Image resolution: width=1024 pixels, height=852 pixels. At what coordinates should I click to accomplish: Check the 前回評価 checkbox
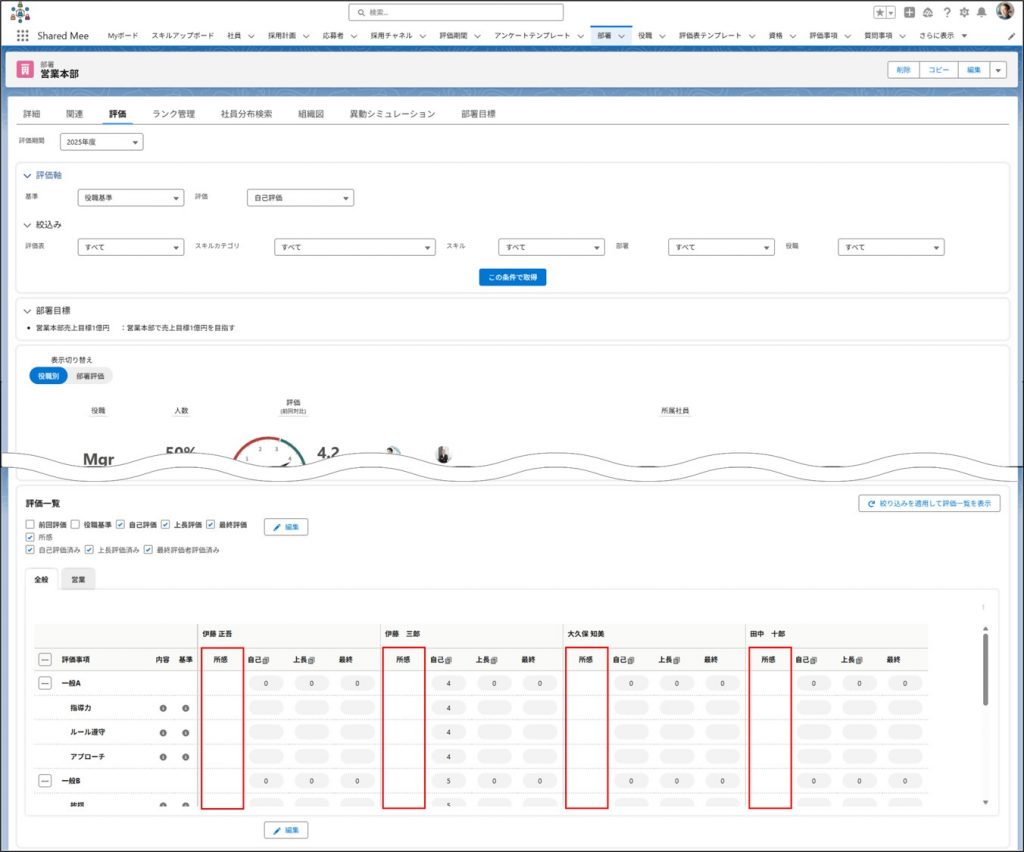click(x=30, y=524)
